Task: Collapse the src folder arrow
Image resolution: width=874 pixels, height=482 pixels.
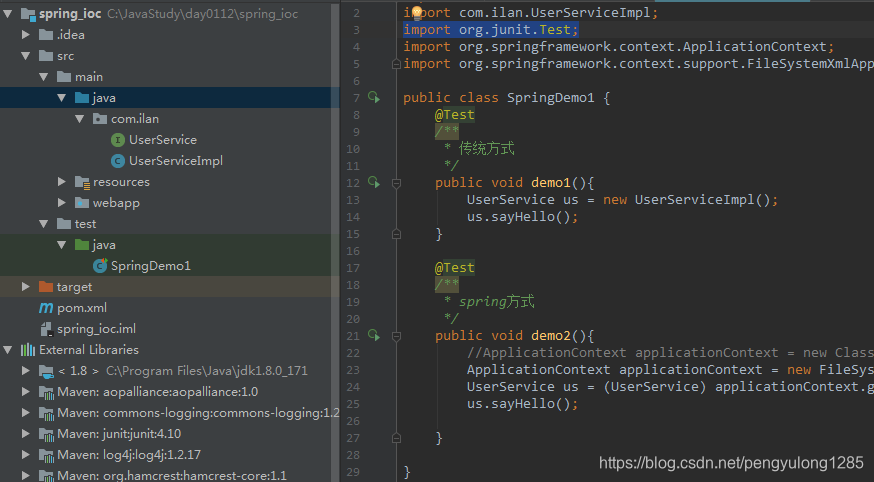Action: [26, 56]
